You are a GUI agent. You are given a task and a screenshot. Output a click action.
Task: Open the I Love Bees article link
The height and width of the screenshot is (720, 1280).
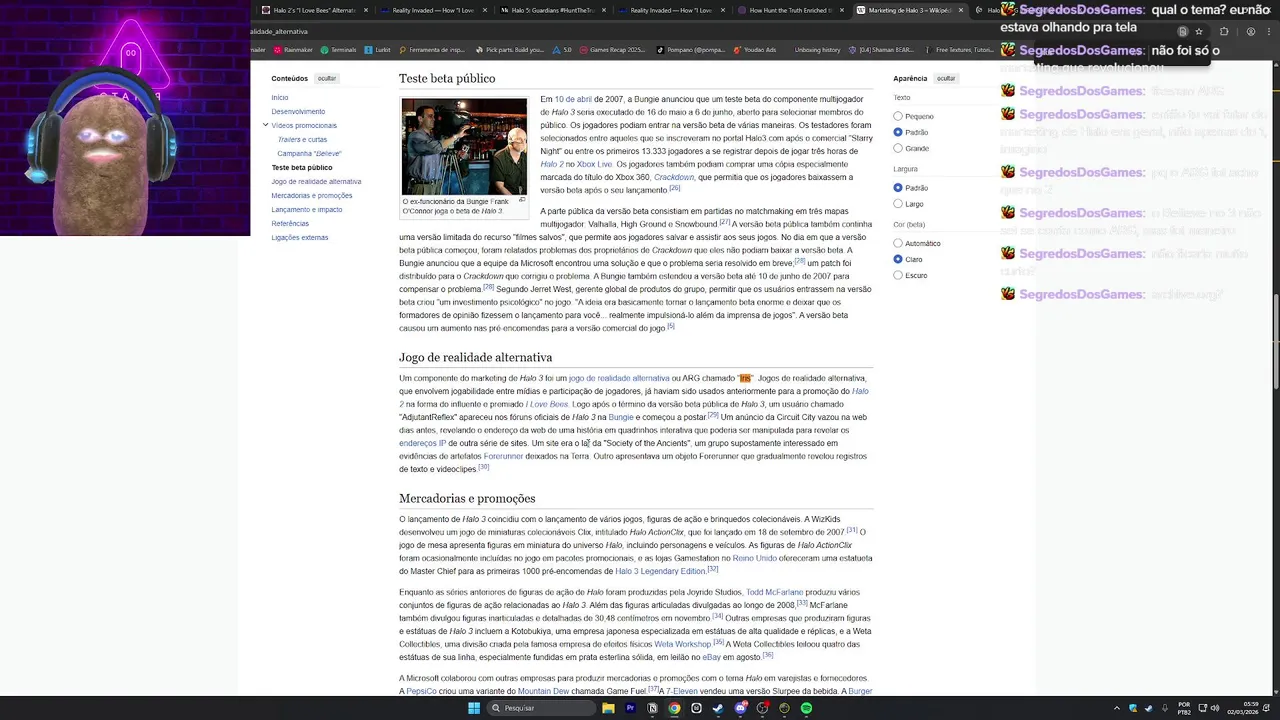[x=549, y=404]
